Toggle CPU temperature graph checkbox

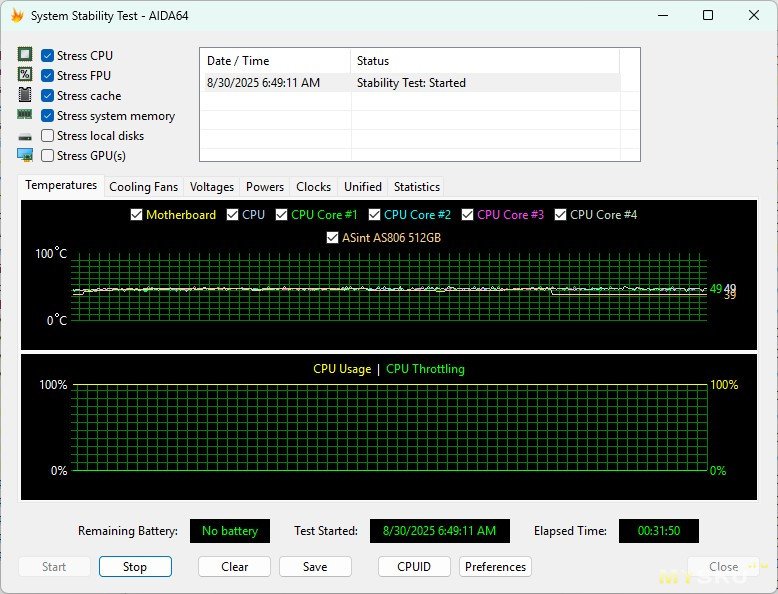tap(232, 214)
